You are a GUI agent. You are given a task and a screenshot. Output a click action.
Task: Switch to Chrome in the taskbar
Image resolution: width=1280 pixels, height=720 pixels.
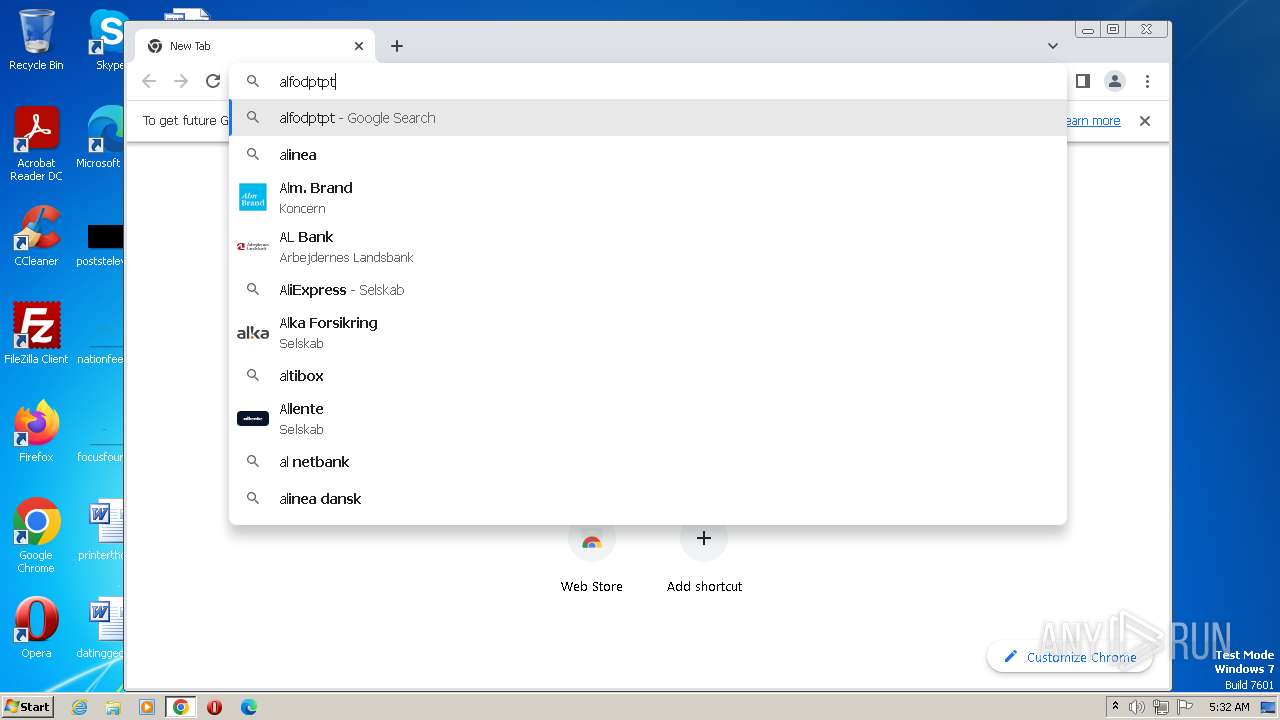click(180, 707)
